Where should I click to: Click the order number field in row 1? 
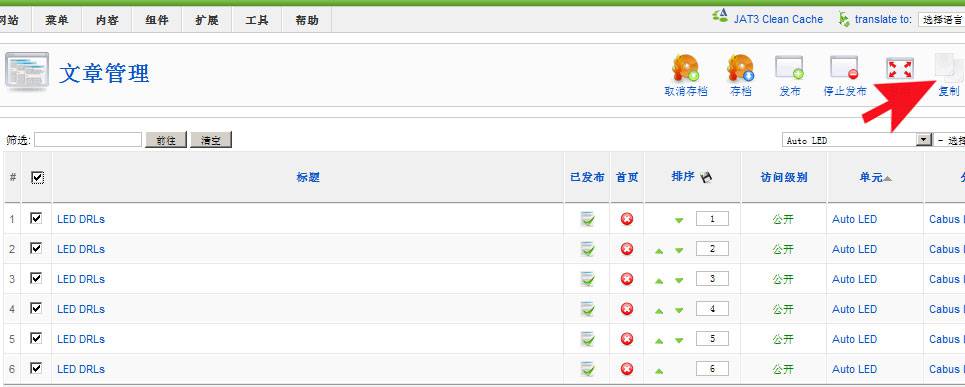[x=712, y=219]
